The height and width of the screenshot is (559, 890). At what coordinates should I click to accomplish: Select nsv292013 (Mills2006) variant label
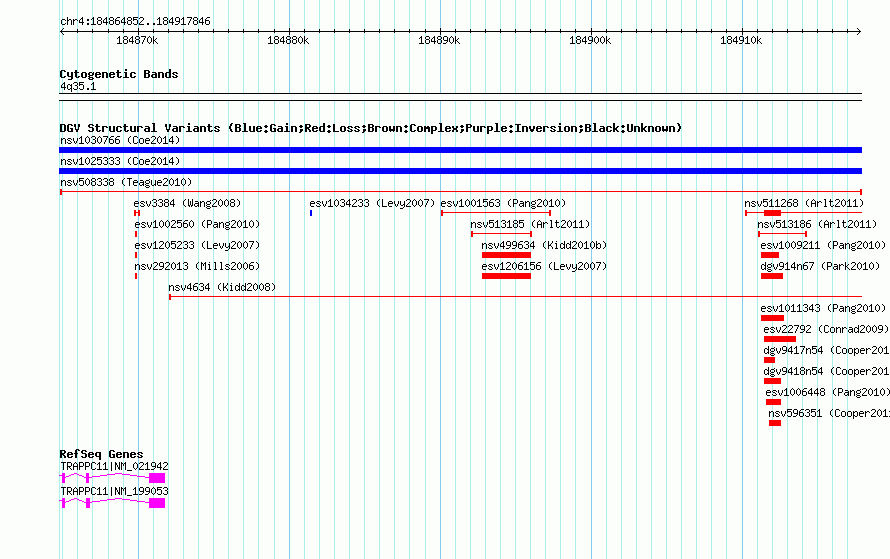coord(197,266)
